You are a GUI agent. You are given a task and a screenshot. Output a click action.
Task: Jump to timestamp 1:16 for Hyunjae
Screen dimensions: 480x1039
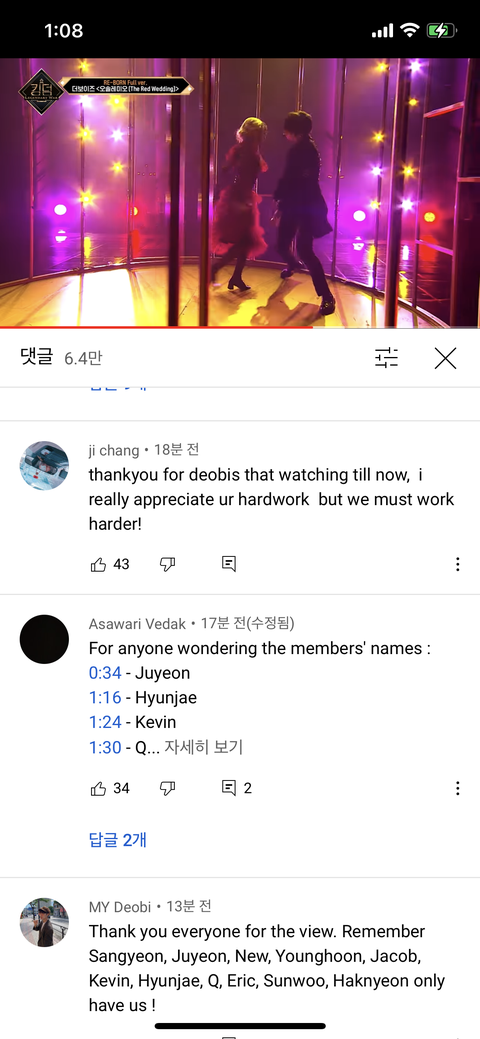105,698
